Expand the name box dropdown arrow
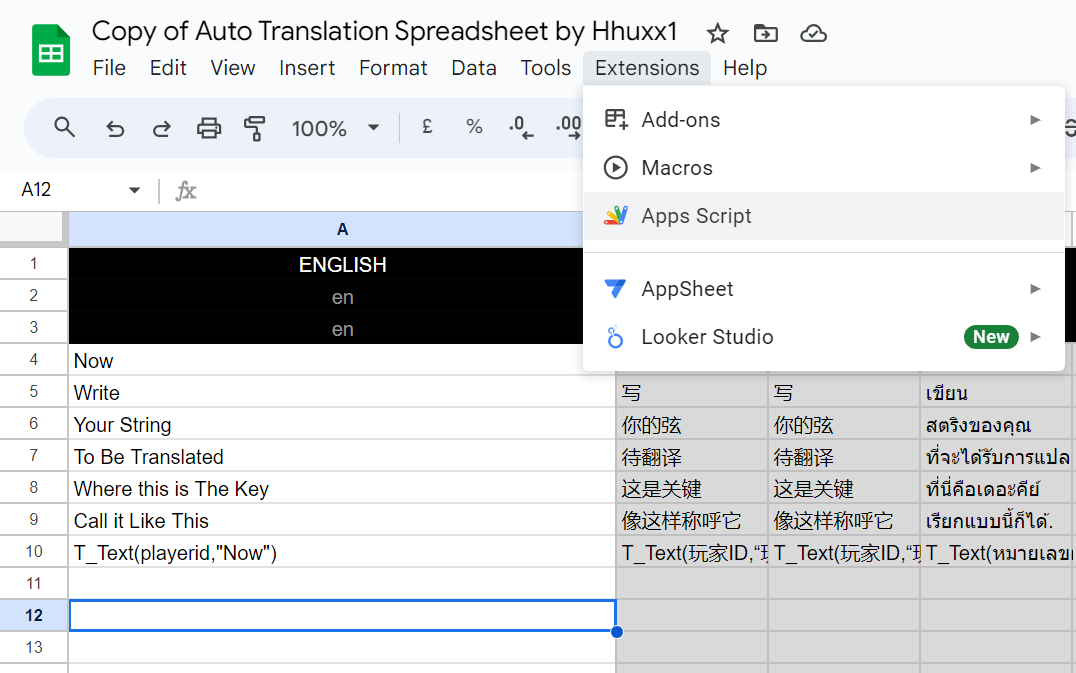The height and width of the screenshot is (673, 1076). [134, 190]
